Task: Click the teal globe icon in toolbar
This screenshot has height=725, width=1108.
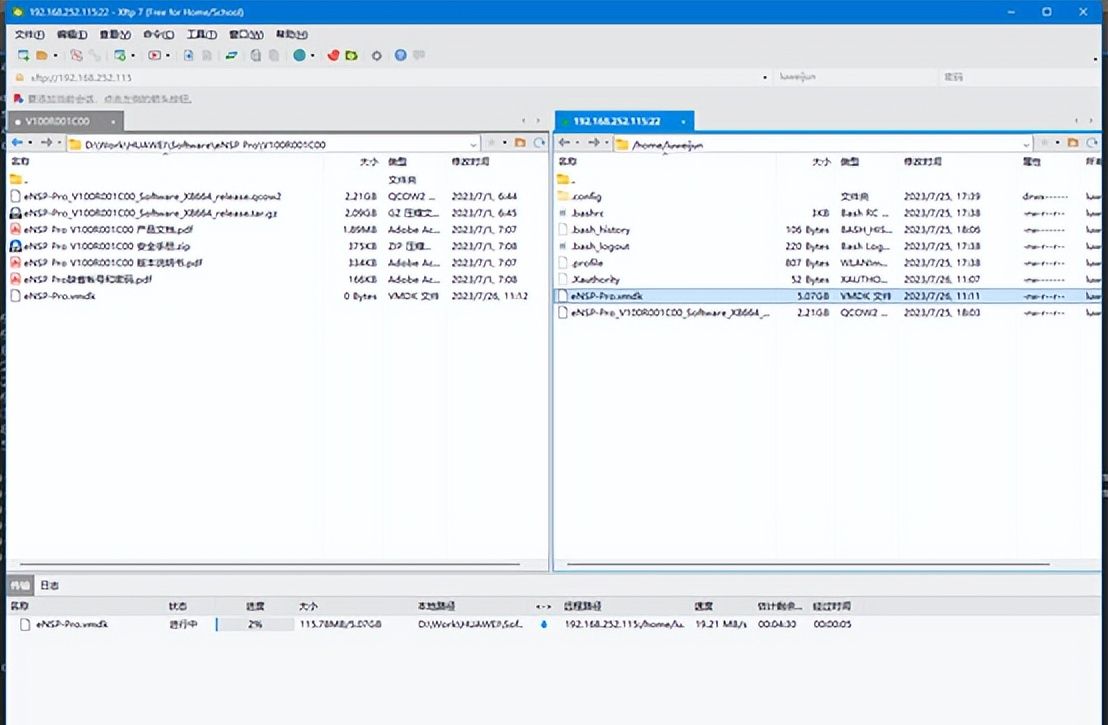Action: click(x=299, y=56)
